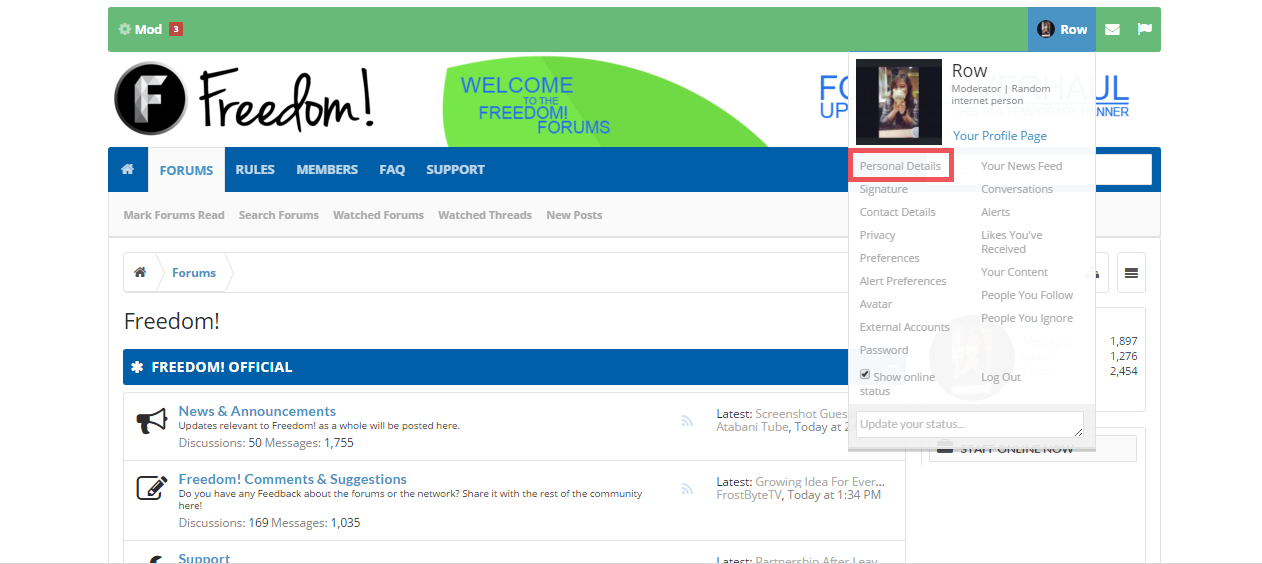Open the Members tab
The height and width of the screenshot is (564, 1262).
(326, 169)
